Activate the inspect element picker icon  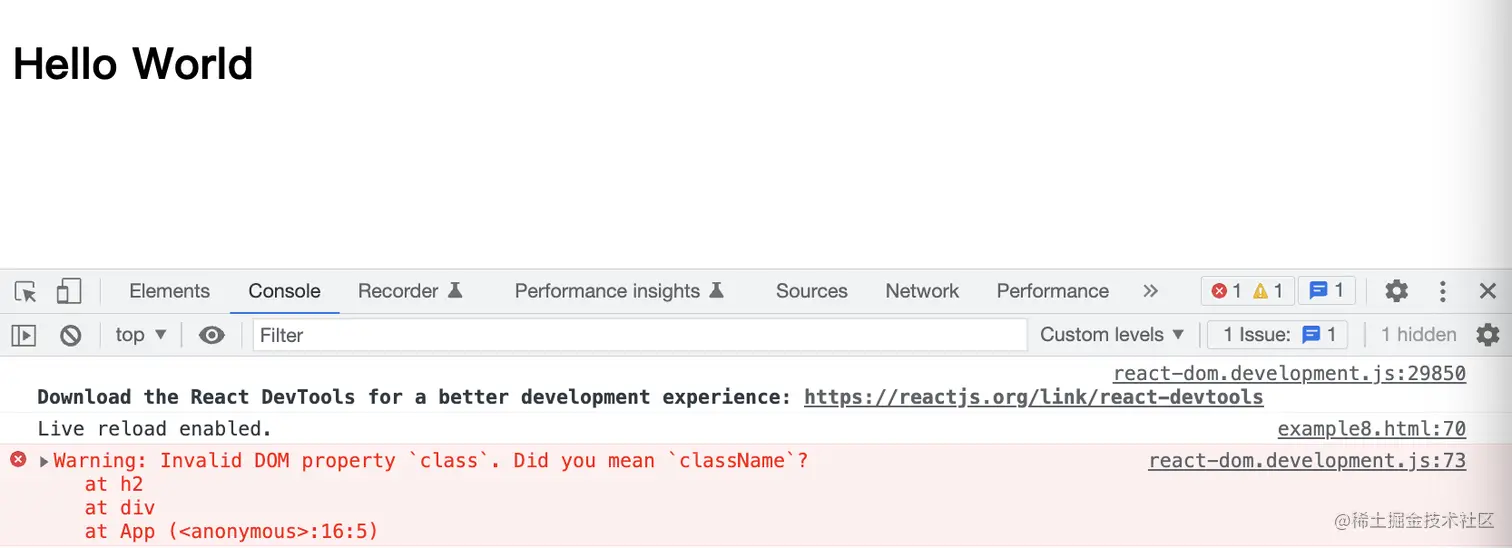coord(26,291)
